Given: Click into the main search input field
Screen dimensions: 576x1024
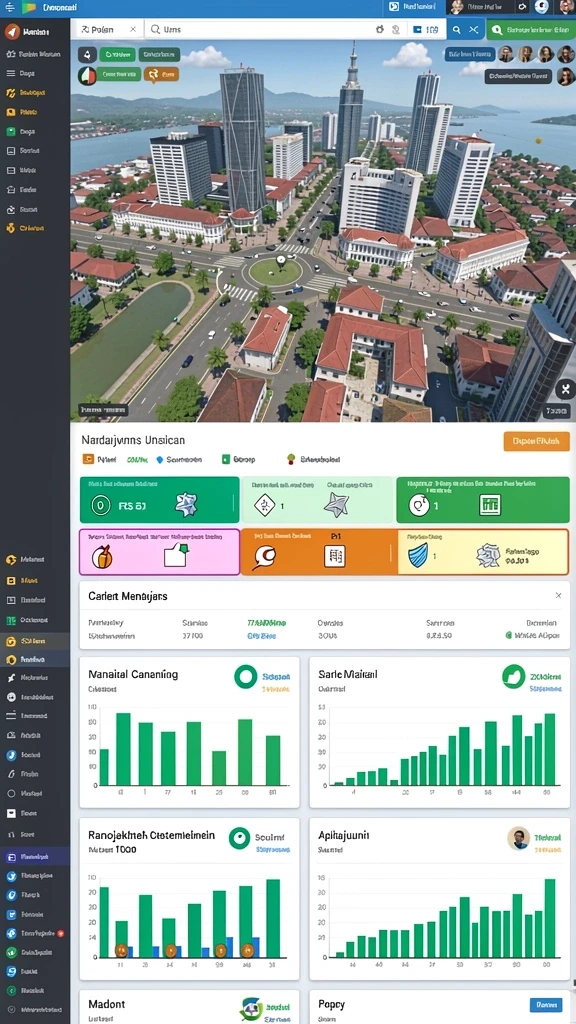Looking at the screenshot, I should (x=259, y=29).
